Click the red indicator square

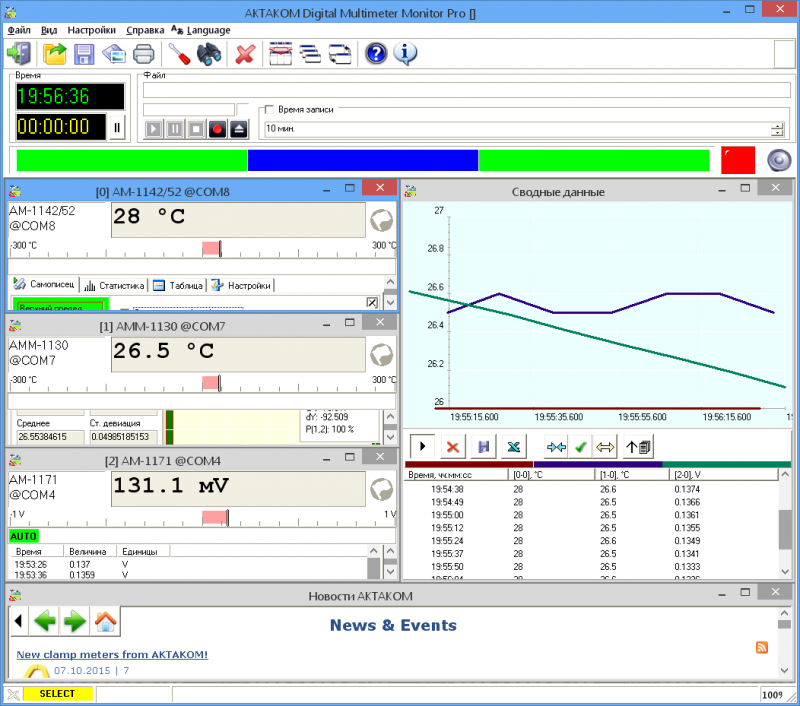coord(738,161)
